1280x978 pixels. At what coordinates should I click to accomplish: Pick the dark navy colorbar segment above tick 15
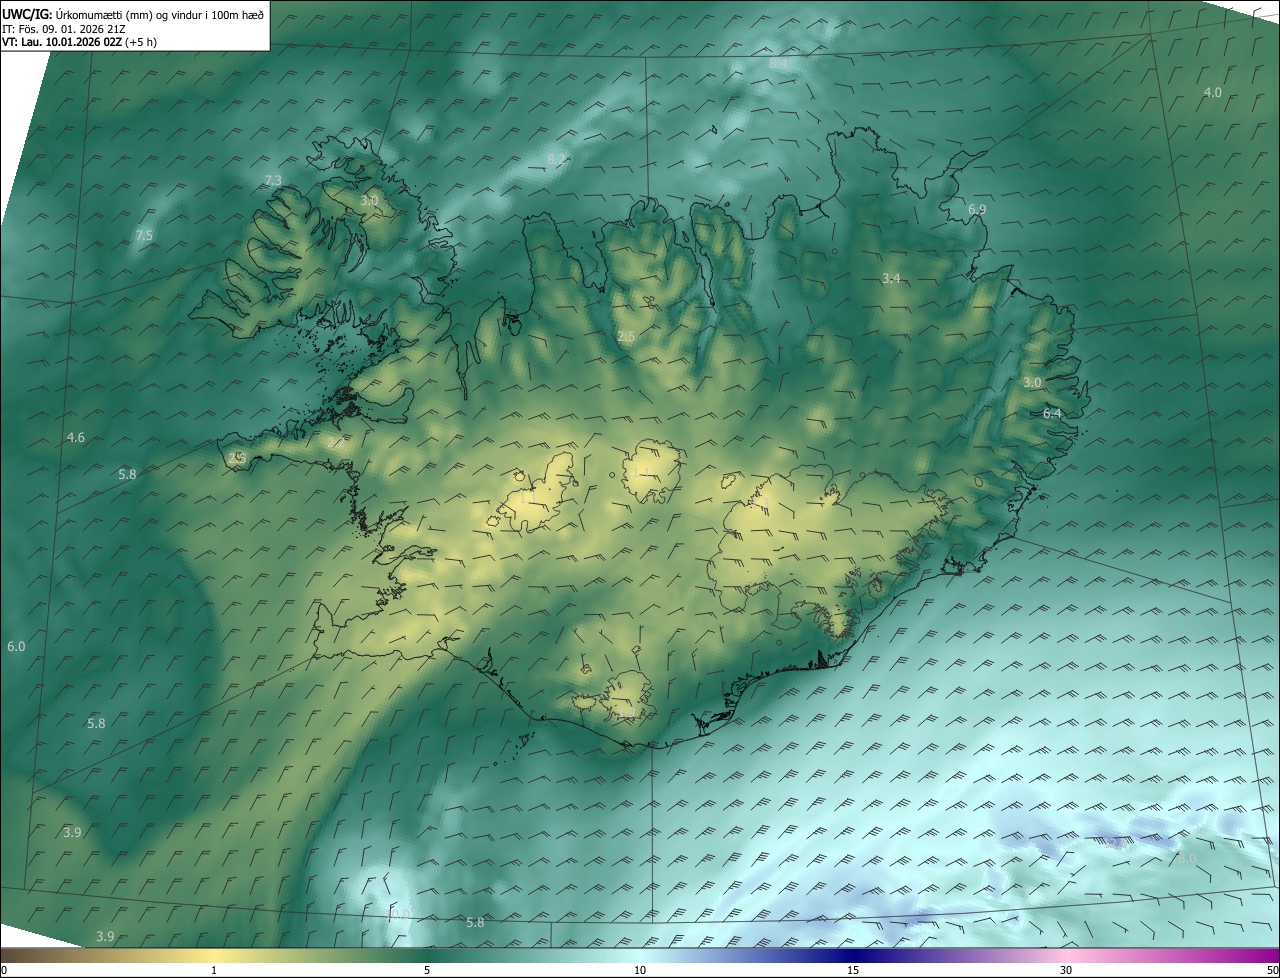853,956
